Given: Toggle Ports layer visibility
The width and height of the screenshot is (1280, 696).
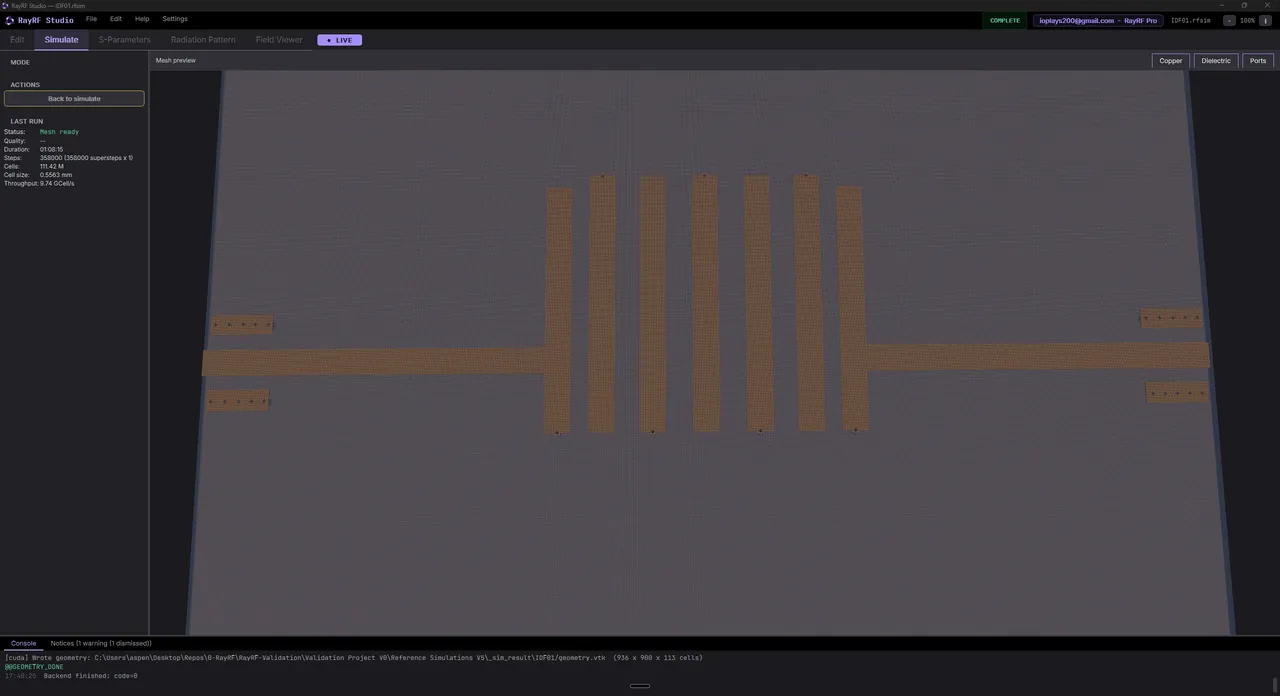Looking at the screenshot, I should click(x=1258, y=61).
